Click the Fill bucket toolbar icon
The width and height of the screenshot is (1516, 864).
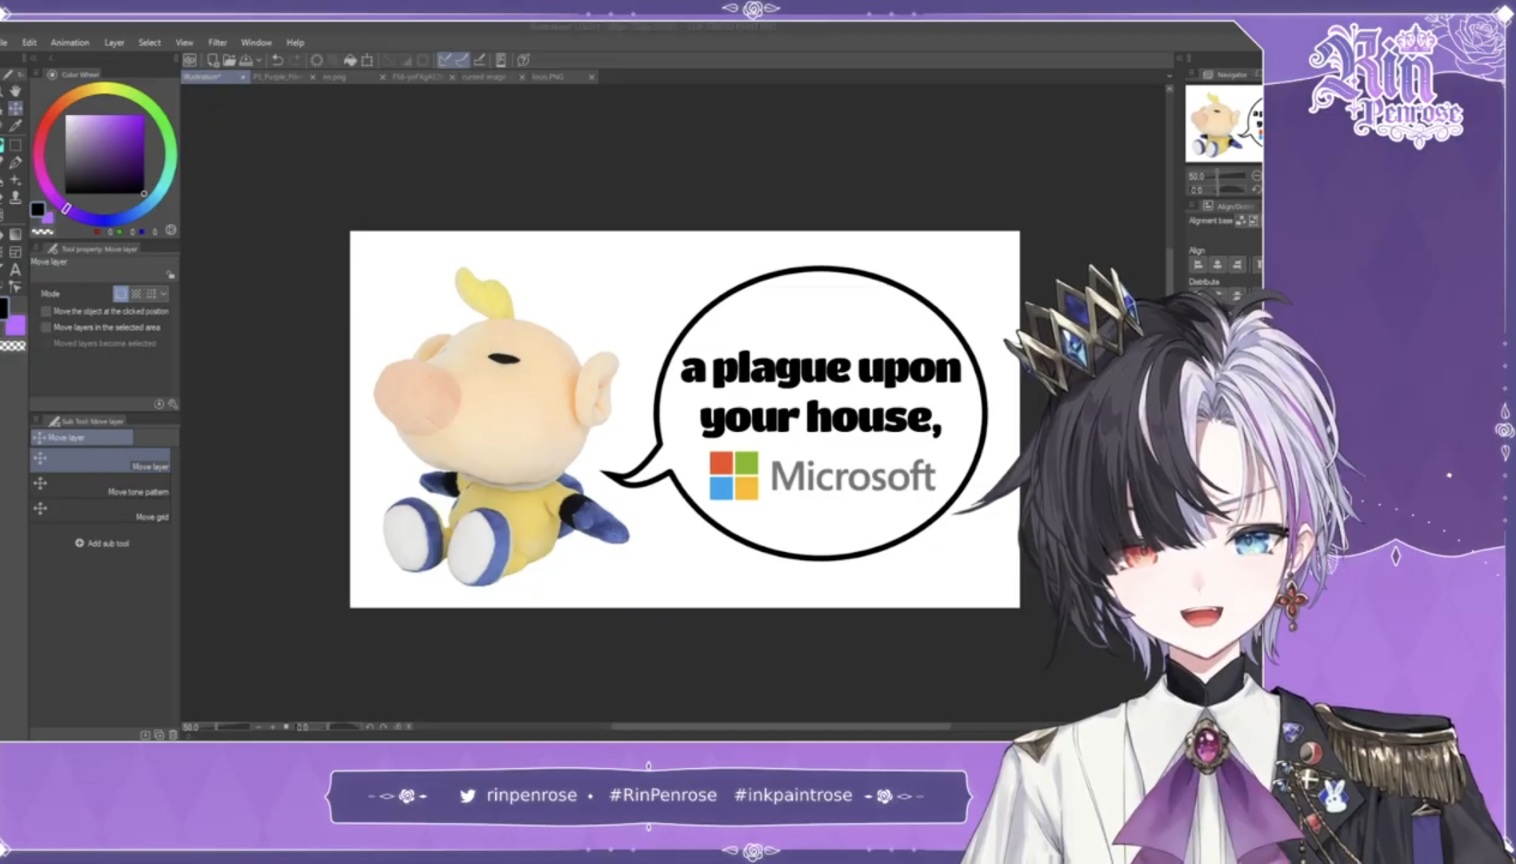click(x=350, y=60)
